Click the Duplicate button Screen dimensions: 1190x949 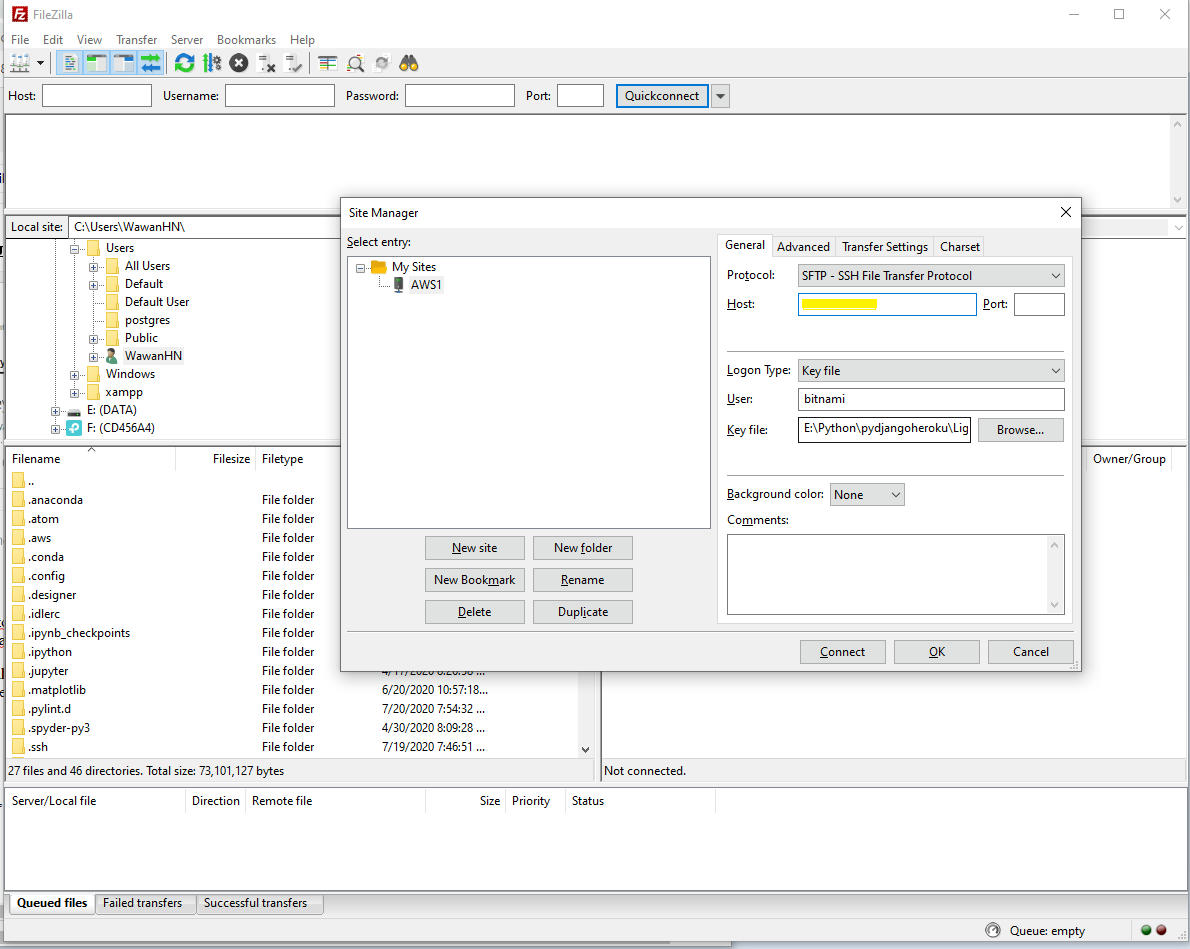pos(583,612)
